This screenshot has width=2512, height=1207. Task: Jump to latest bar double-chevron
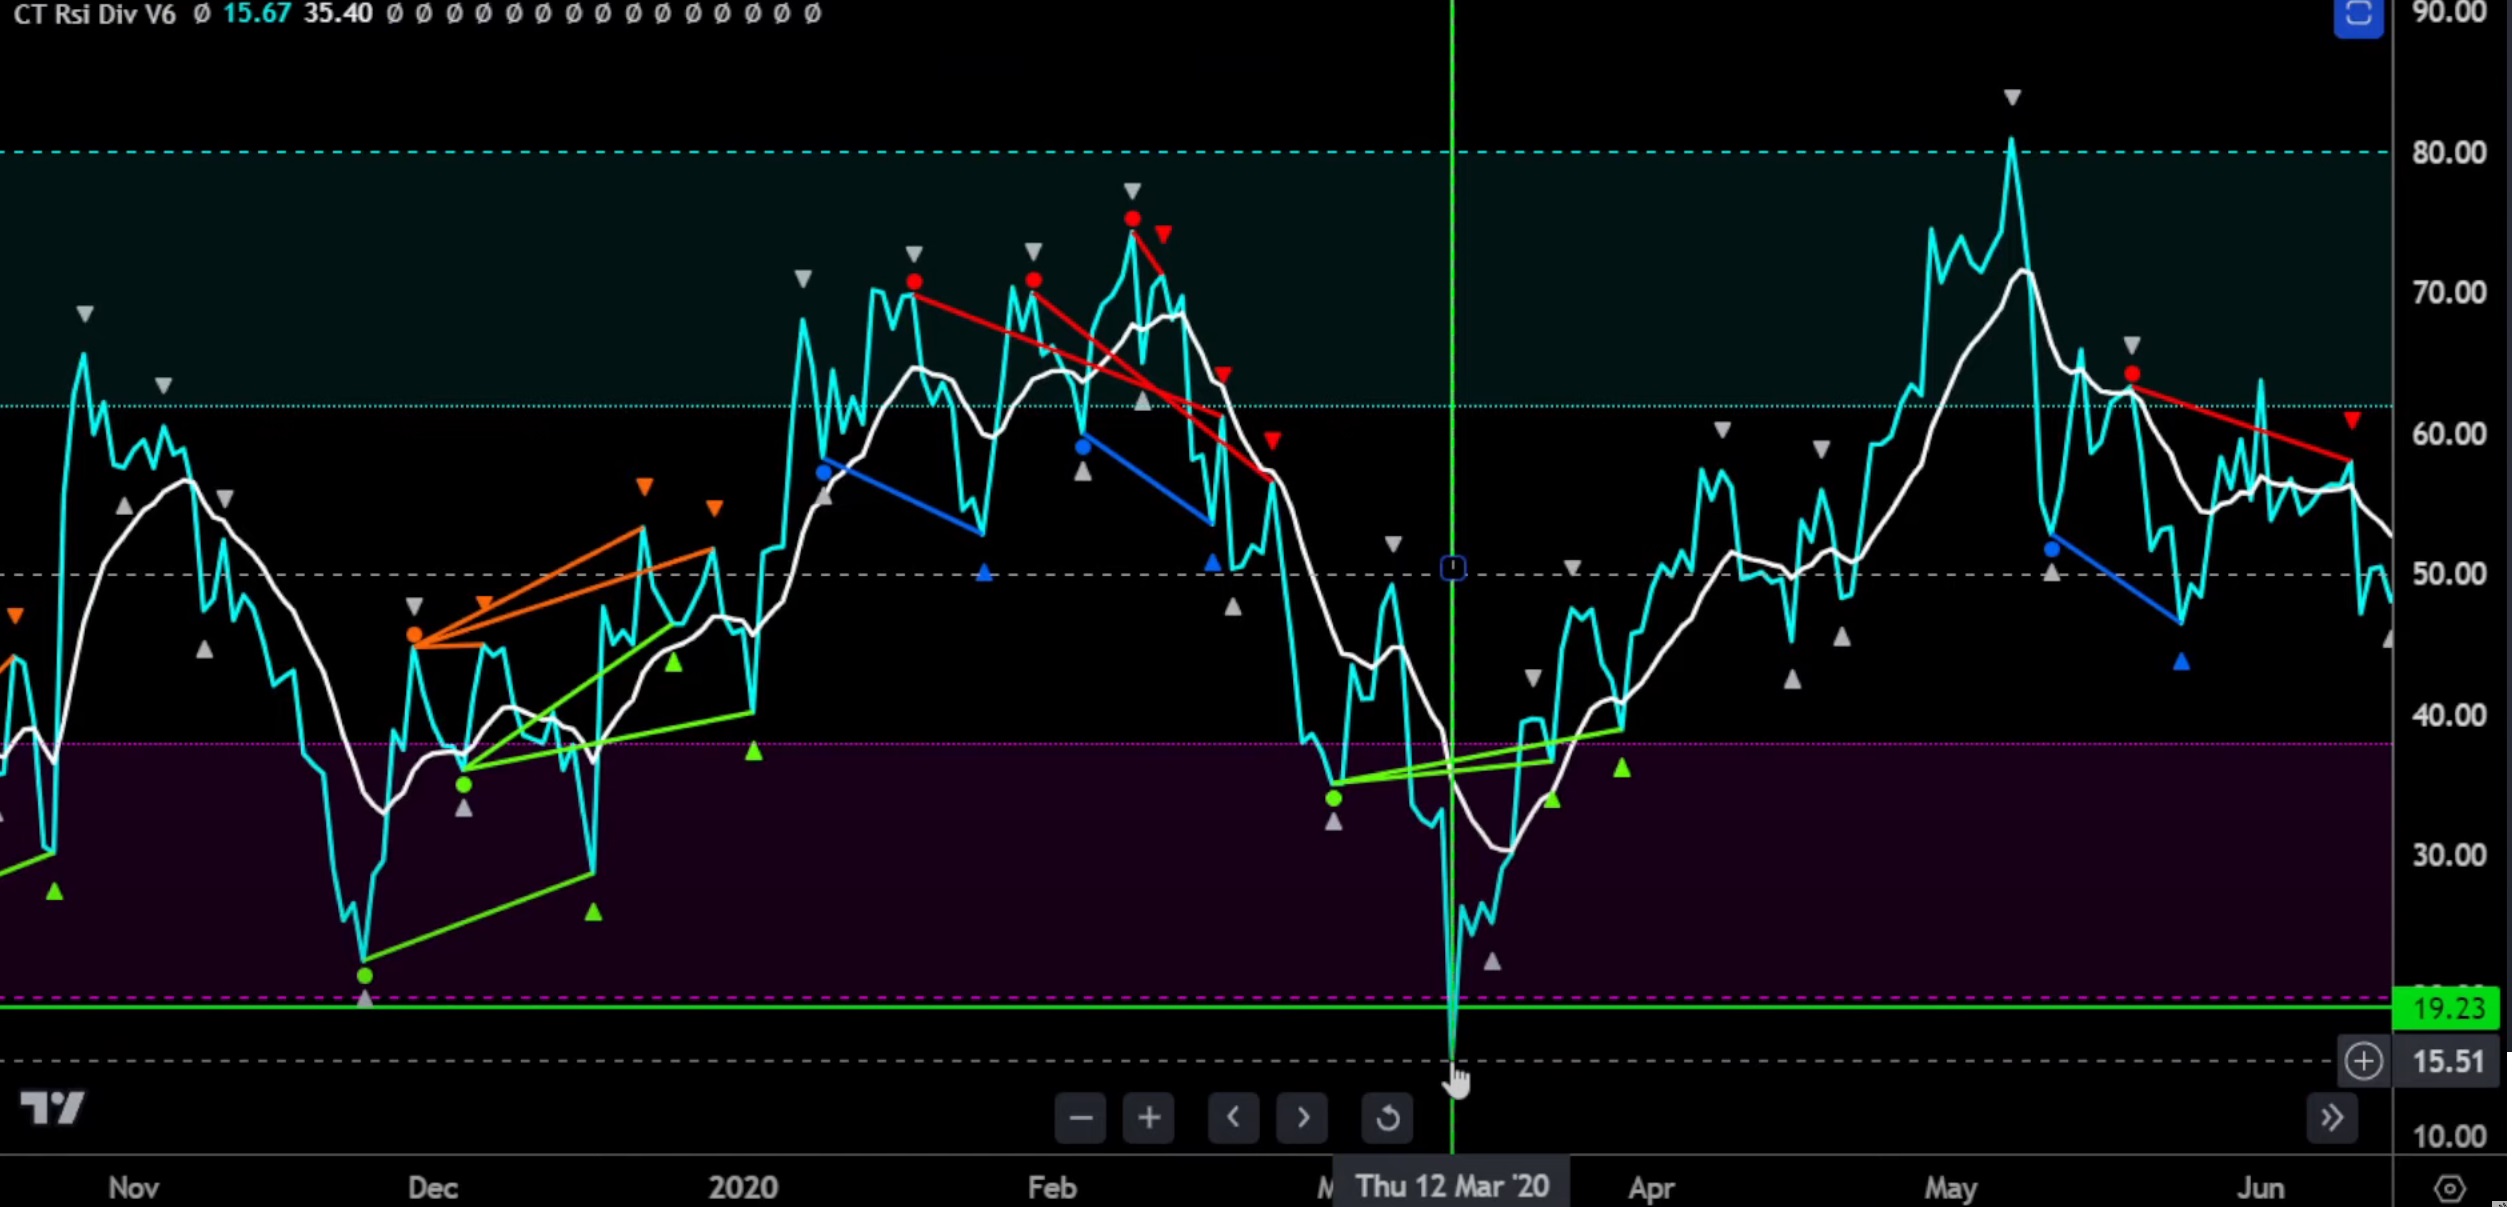click(2331, 1117)
